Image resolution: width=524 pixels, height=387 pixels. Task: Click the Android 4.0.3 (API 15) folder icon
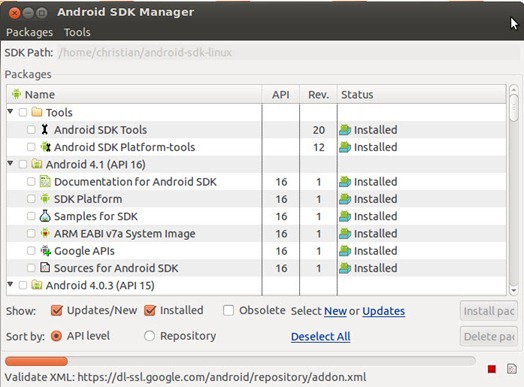[37, 285]
